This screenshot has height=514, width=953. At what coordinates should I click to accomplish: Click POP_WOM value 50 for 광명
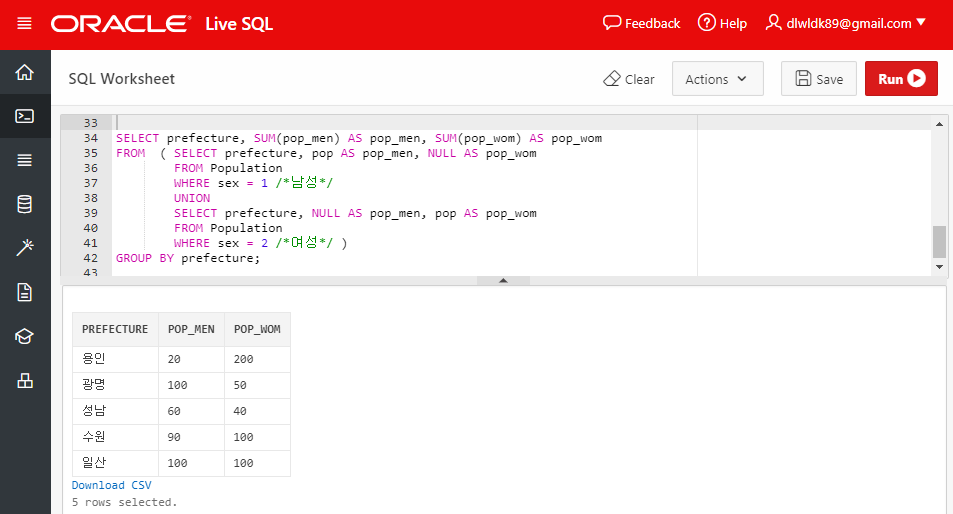pos(257,385)
